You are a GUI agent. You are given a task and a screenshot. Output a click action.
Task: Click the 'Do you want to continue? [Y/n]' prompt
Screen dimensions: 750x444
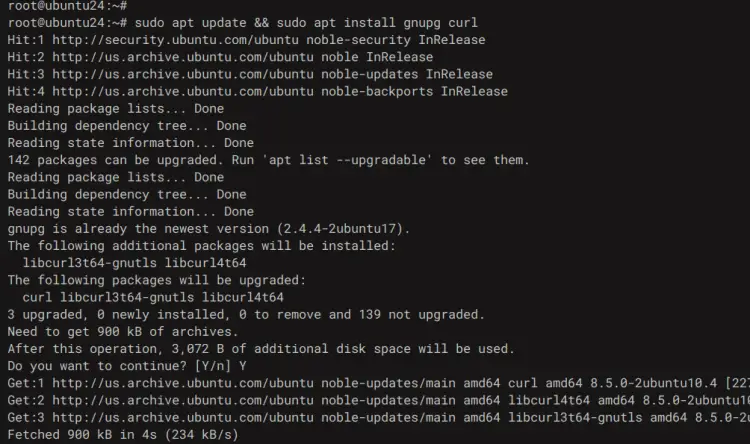coord(120,366)
